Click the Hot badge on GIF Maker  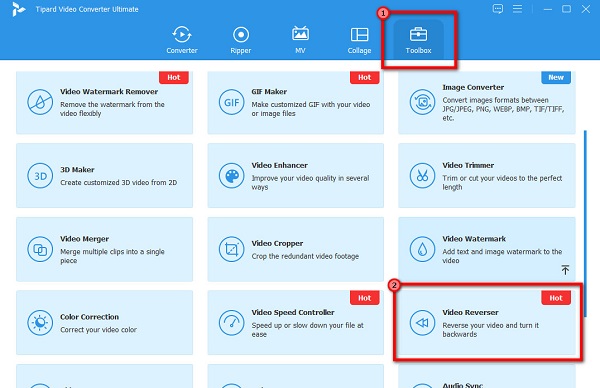coord(365,77)
